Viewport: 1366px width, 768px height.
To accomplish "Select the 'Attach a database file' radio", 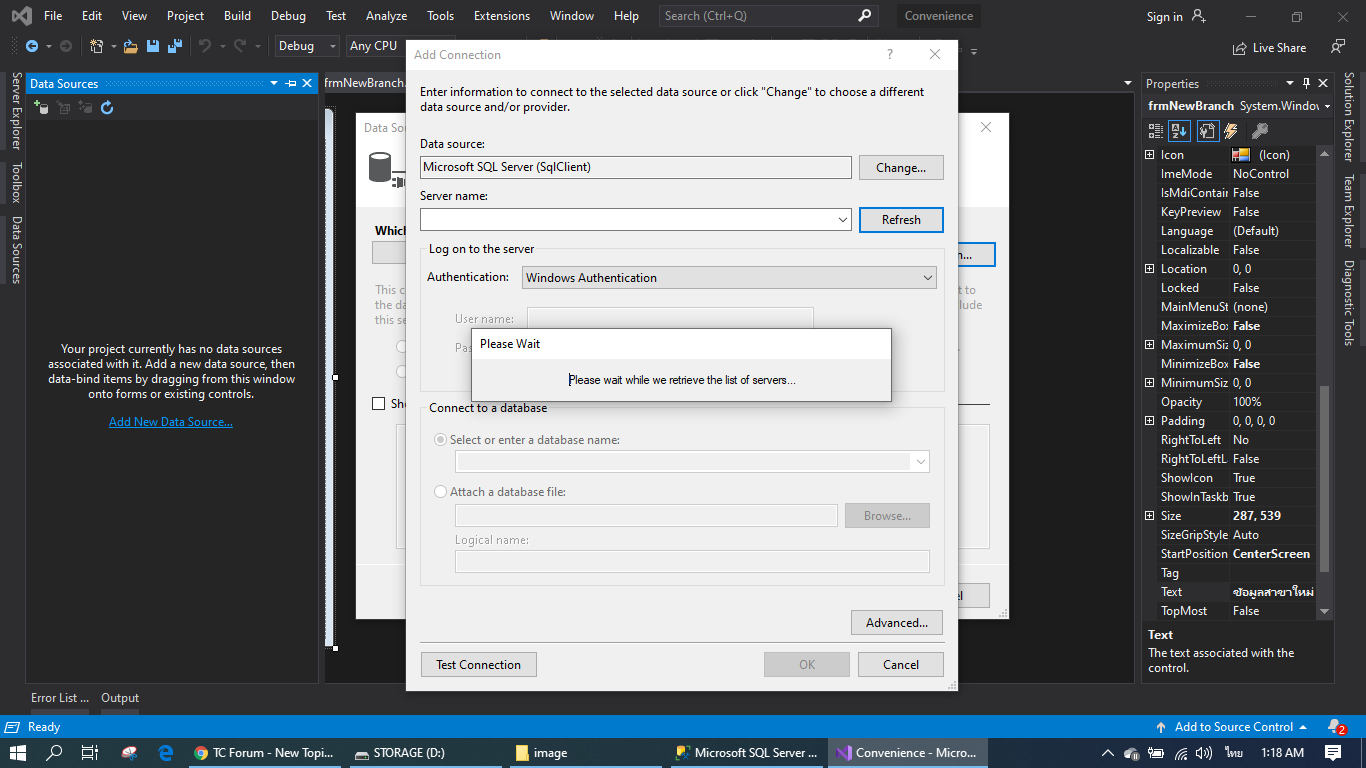I will coord(441,492).
